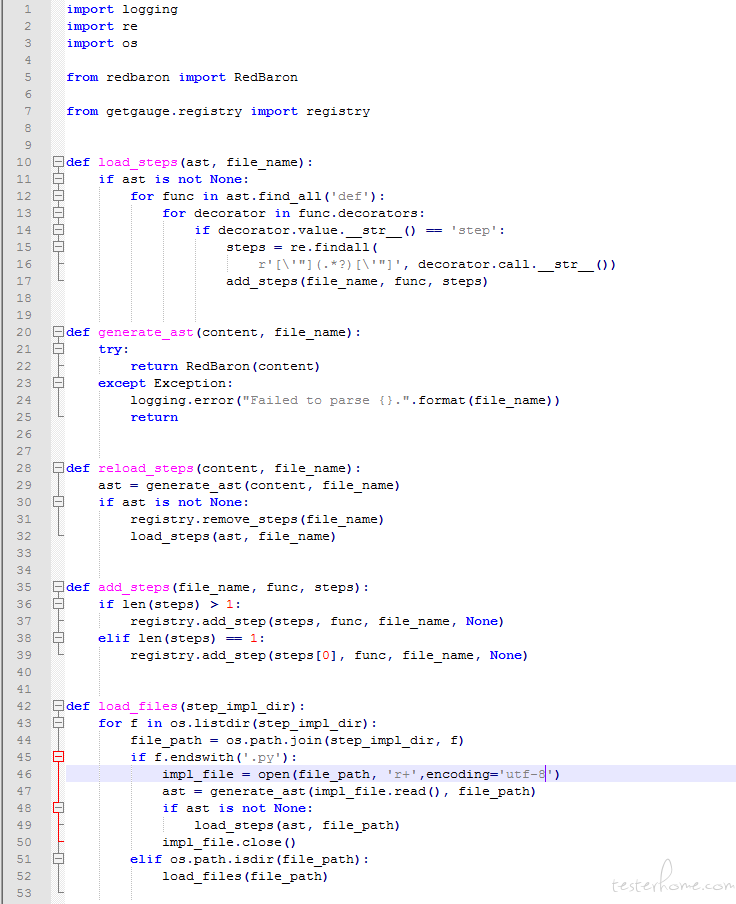
Task: Click 'registry.remove_steps(file_name)' on line 31
Action: [x=257, y=519]
